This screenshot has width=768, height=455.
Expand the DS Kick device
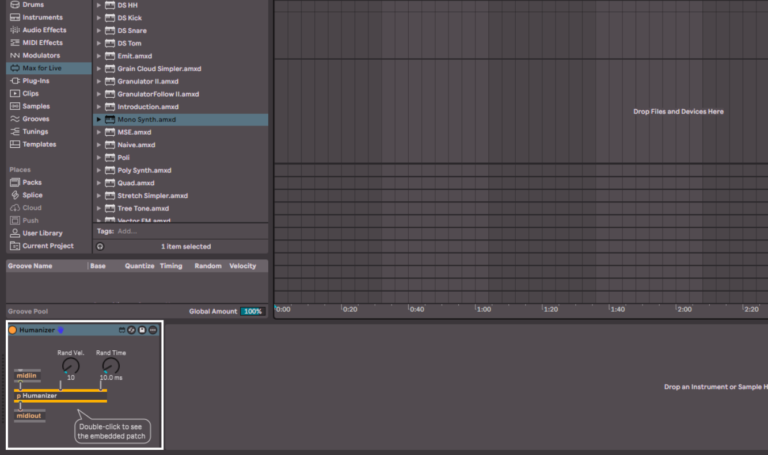[98, 18]
